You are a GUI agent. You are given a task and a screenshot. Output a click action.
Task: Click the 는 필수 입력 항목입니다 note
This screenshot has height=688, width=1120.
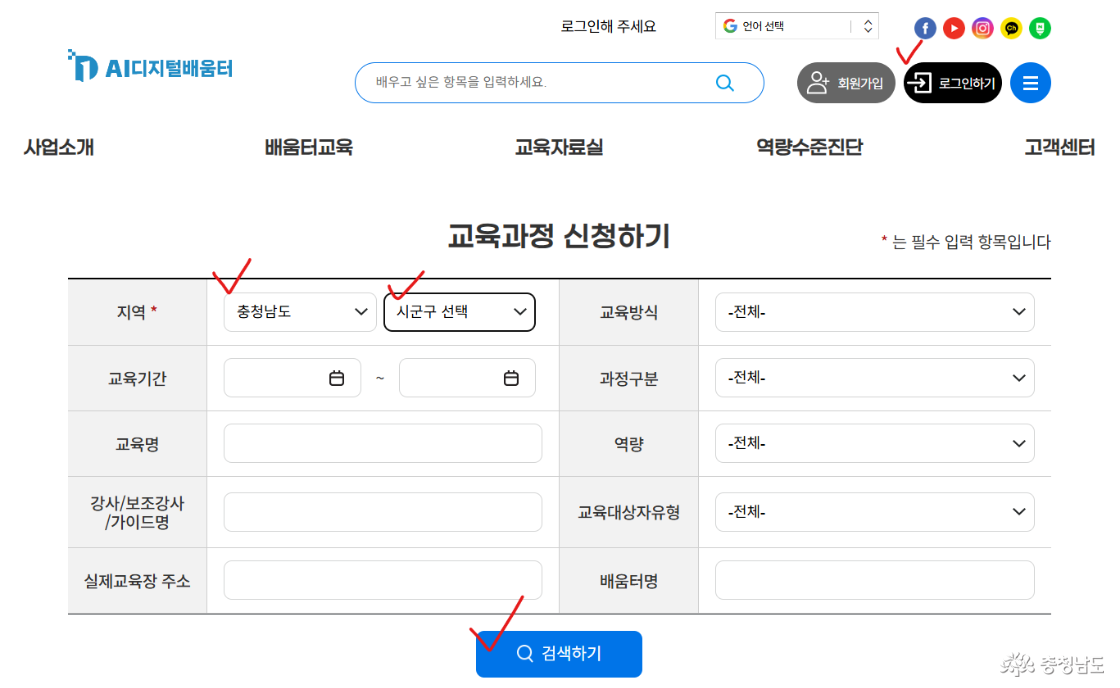click(x=966, y=242)
